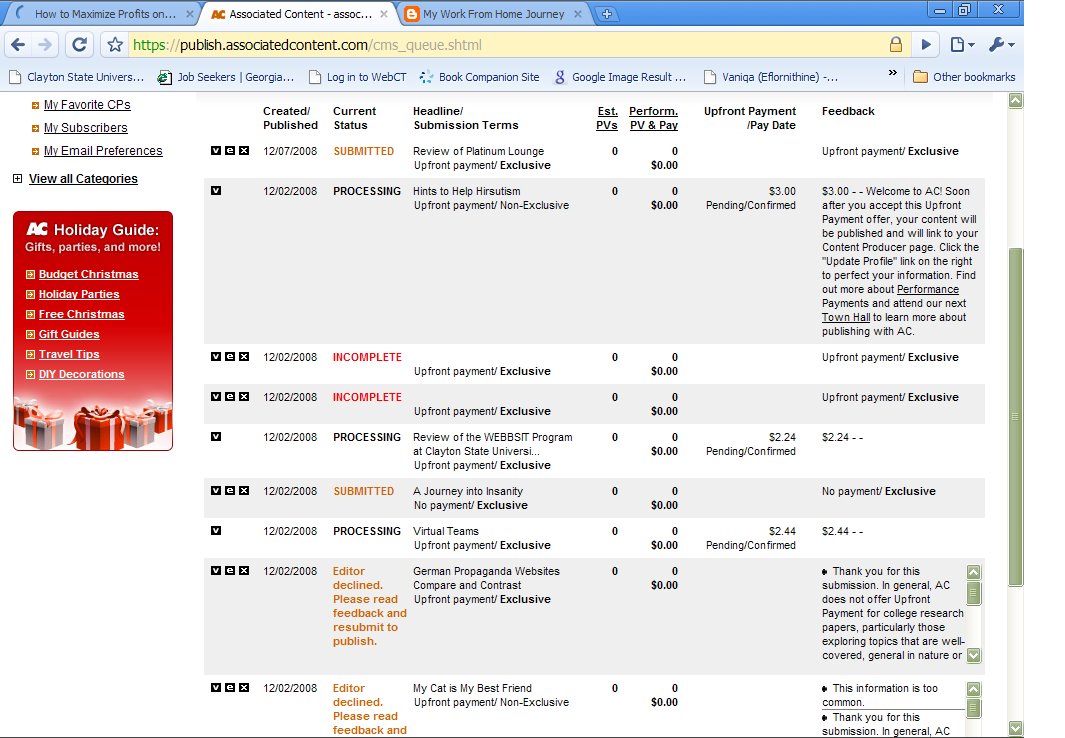Open the My Email Preferences link

103,151
